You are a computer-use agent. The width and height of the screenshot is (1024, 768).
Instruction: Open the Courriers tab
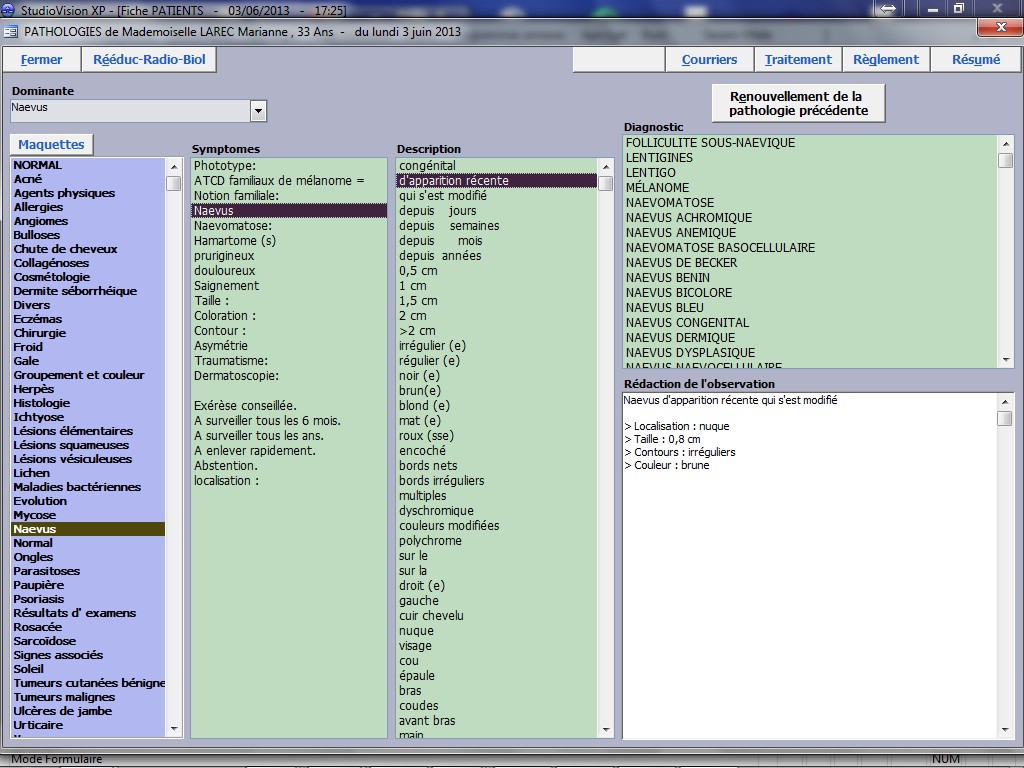(x=709, y=60)
